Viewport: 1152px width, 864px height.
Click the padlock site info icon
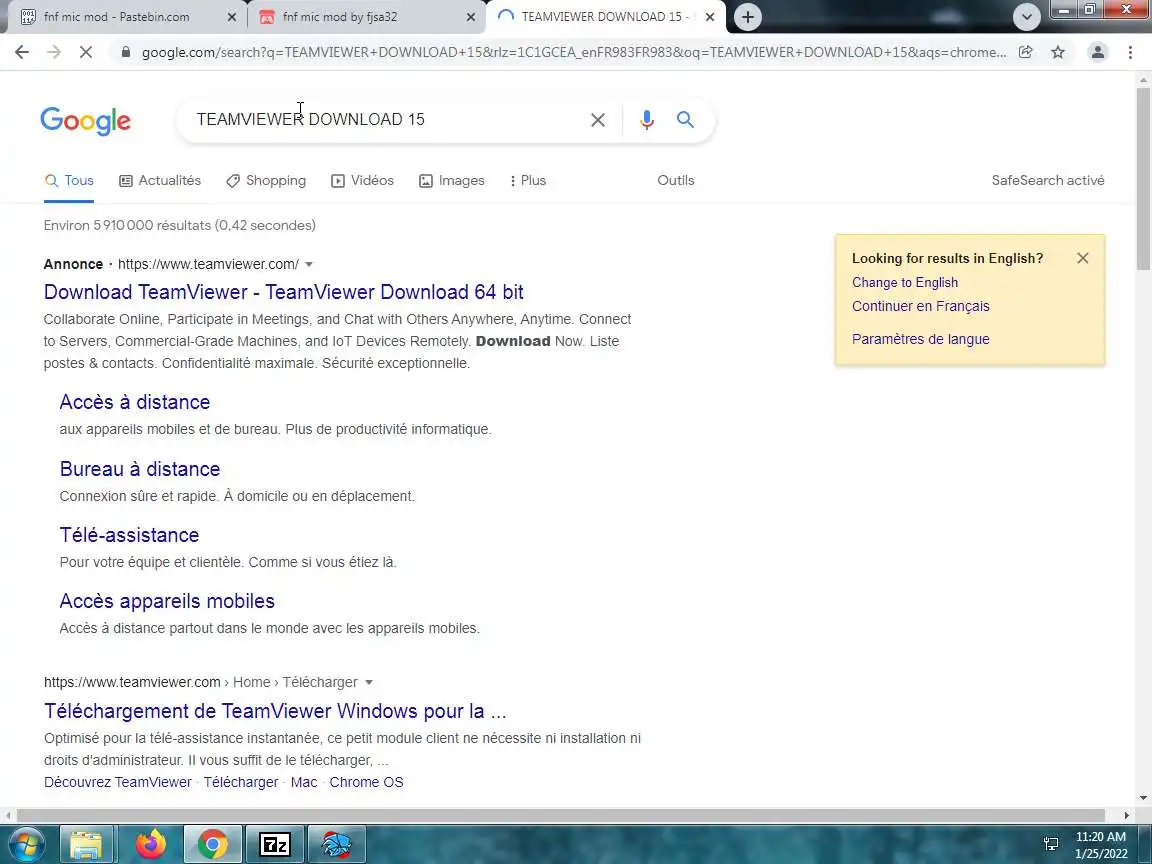(126, 52)
